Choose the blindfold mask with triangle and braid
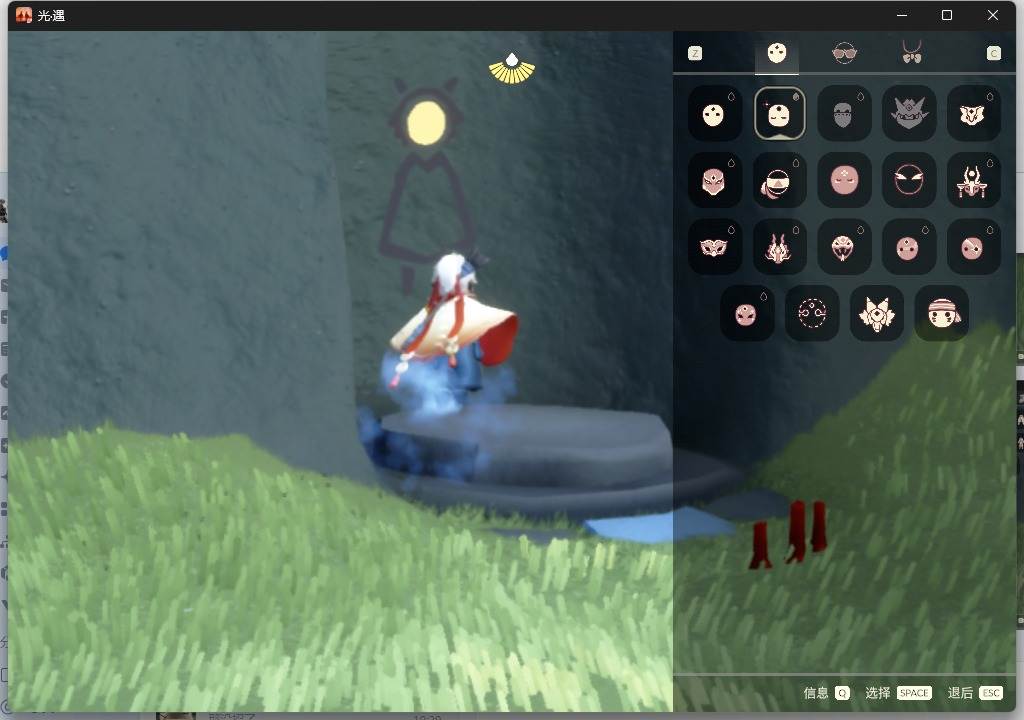 tap(779, 180)
